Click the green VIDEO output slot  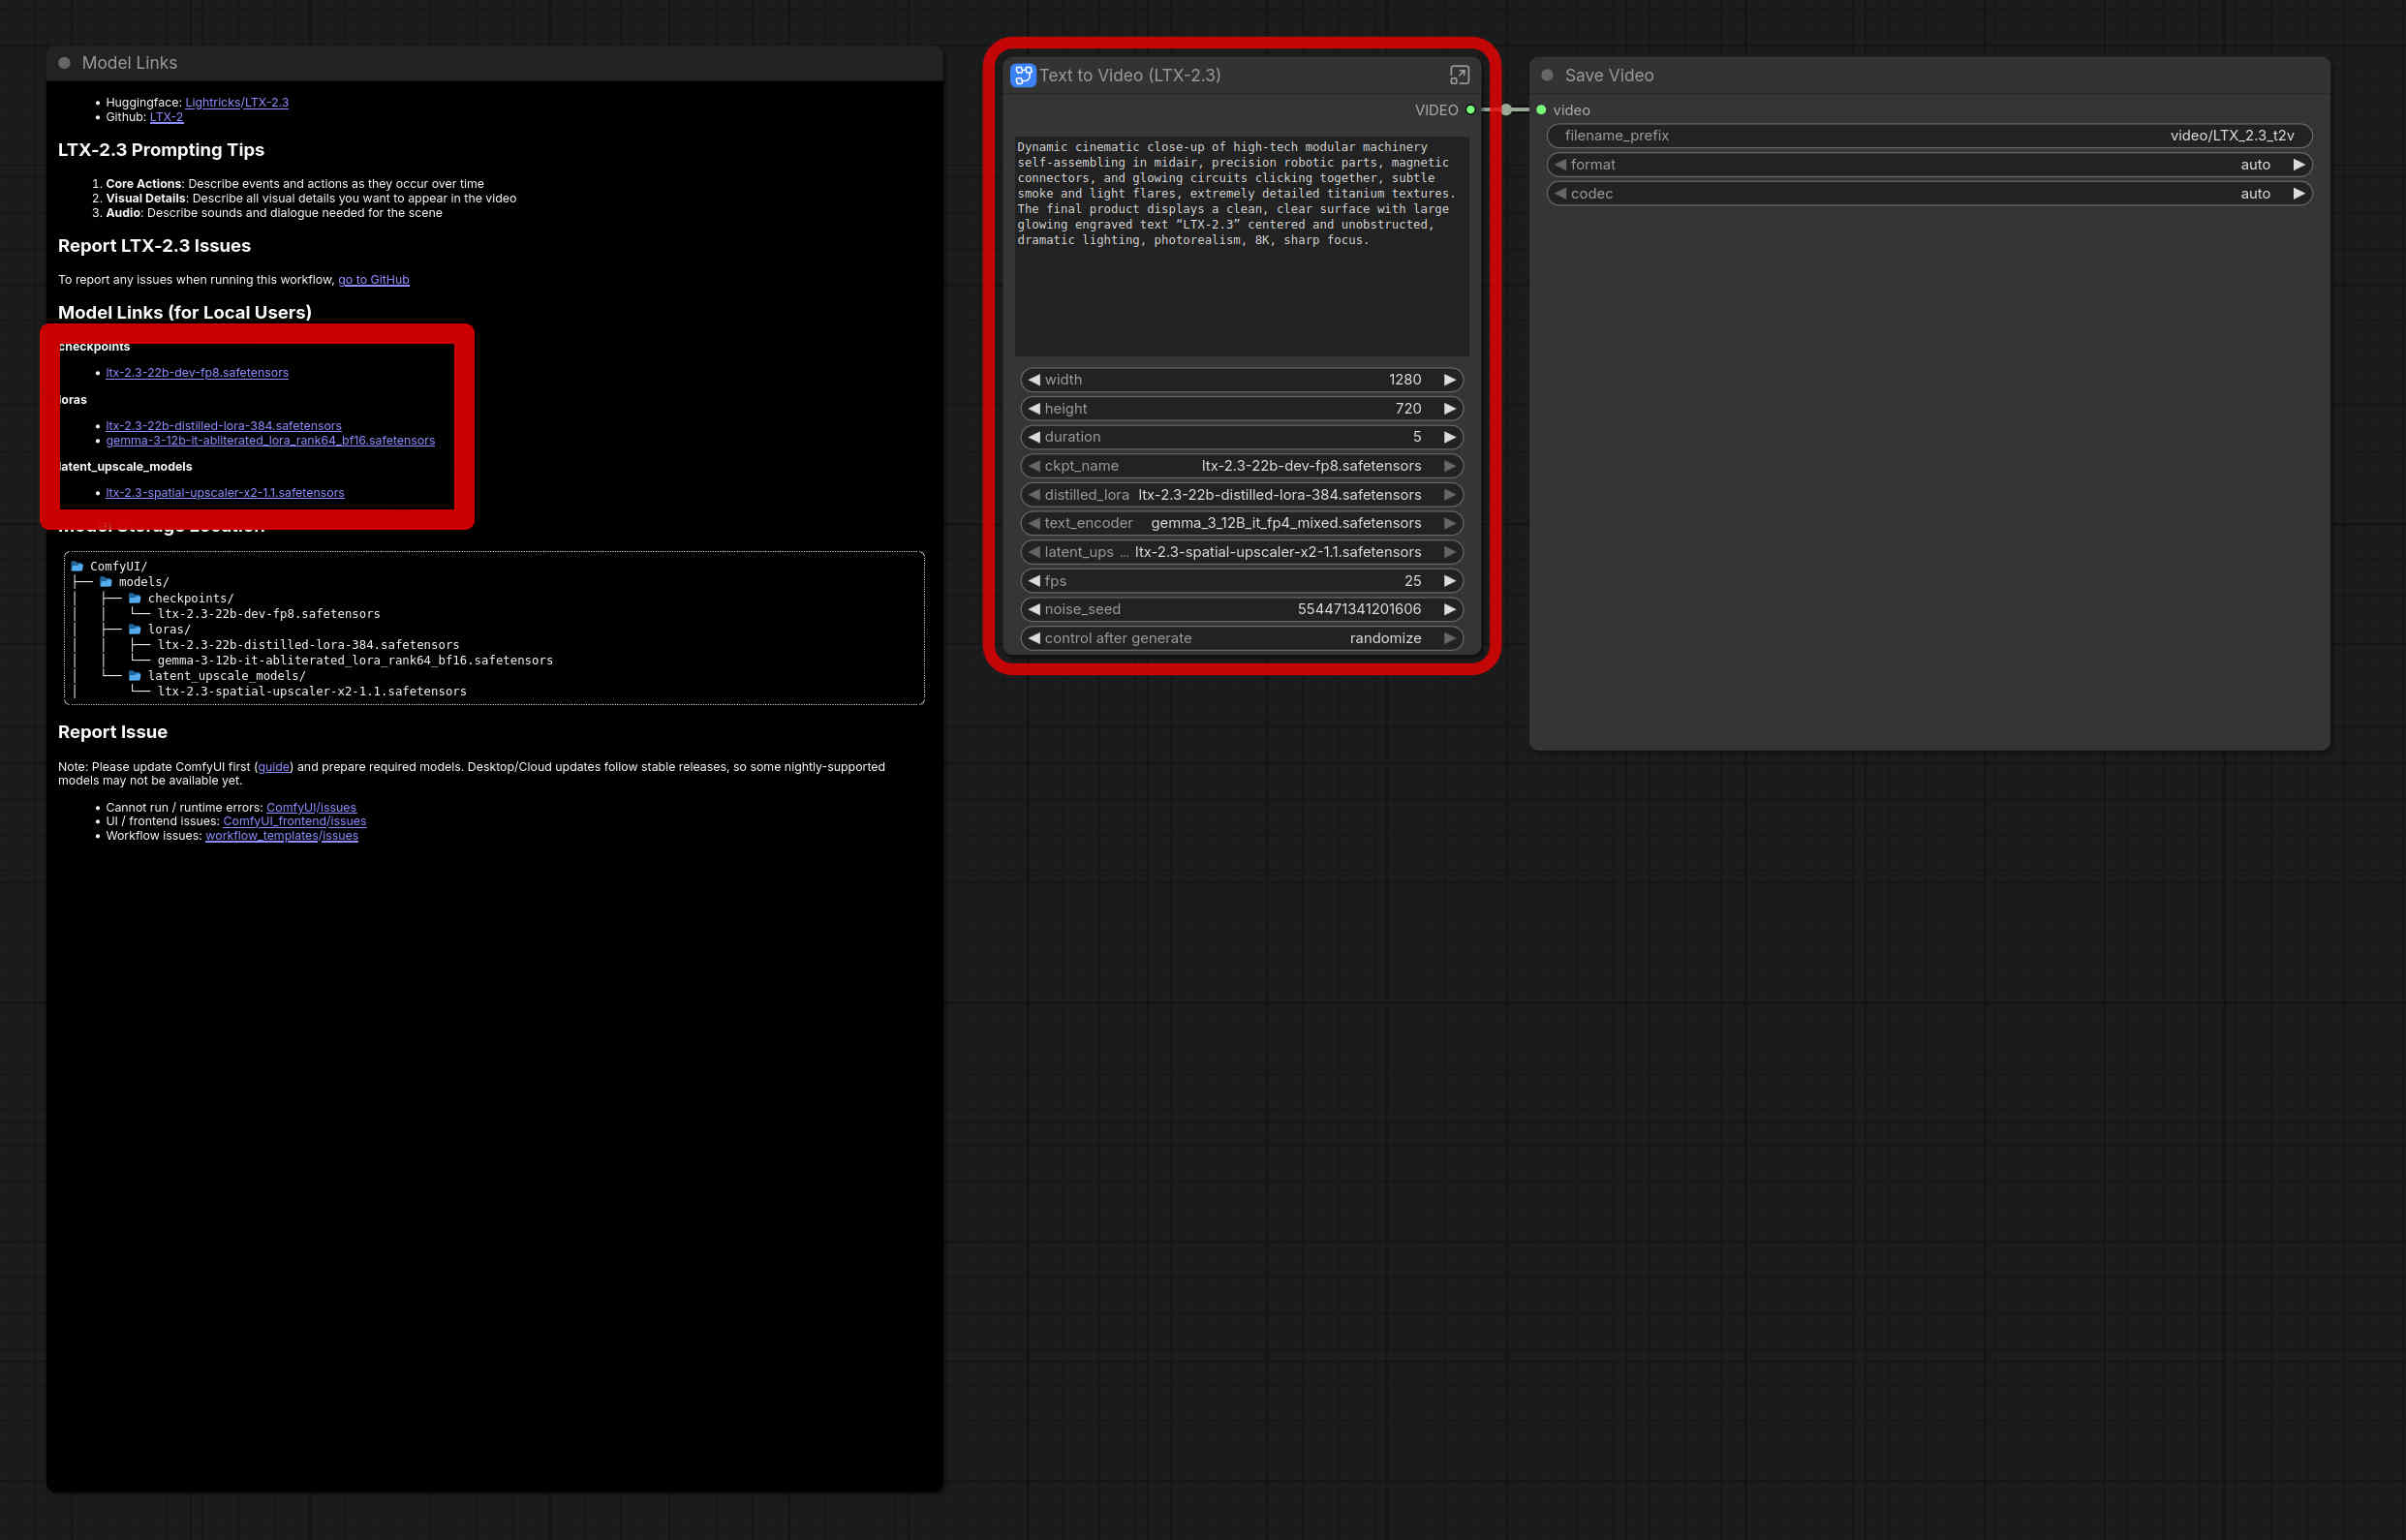point(1470,110)
